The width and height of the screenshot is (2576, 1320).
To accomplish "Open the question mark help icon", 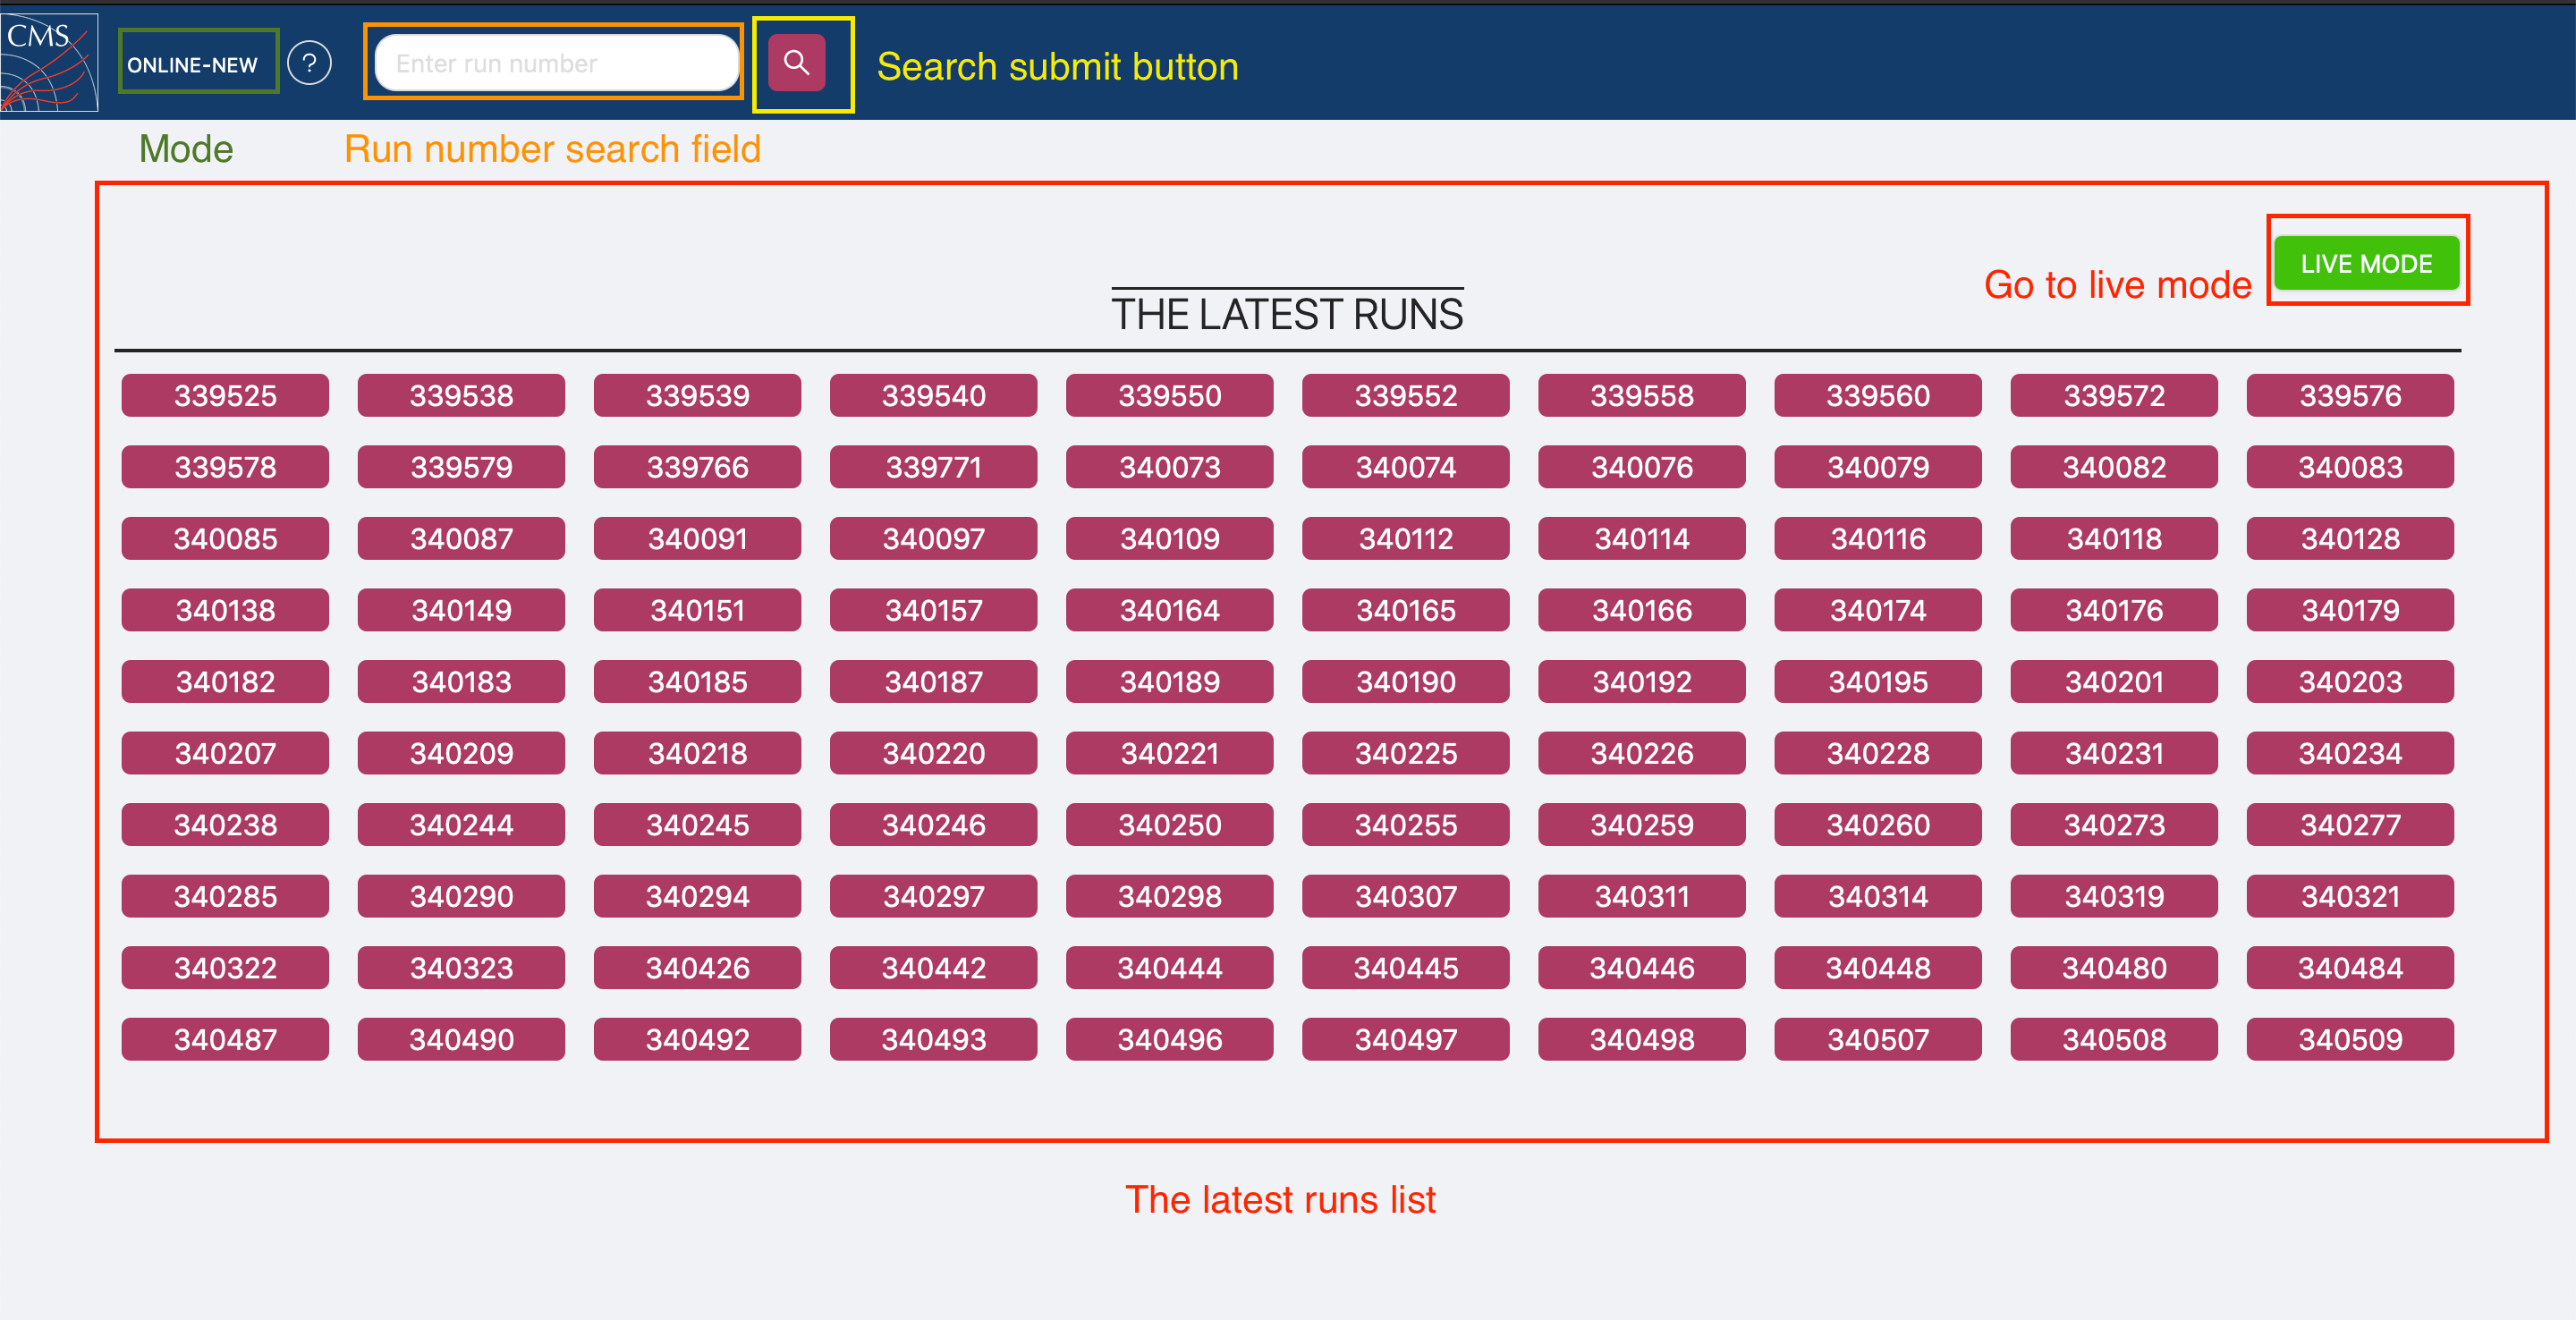I will point(309,64).
